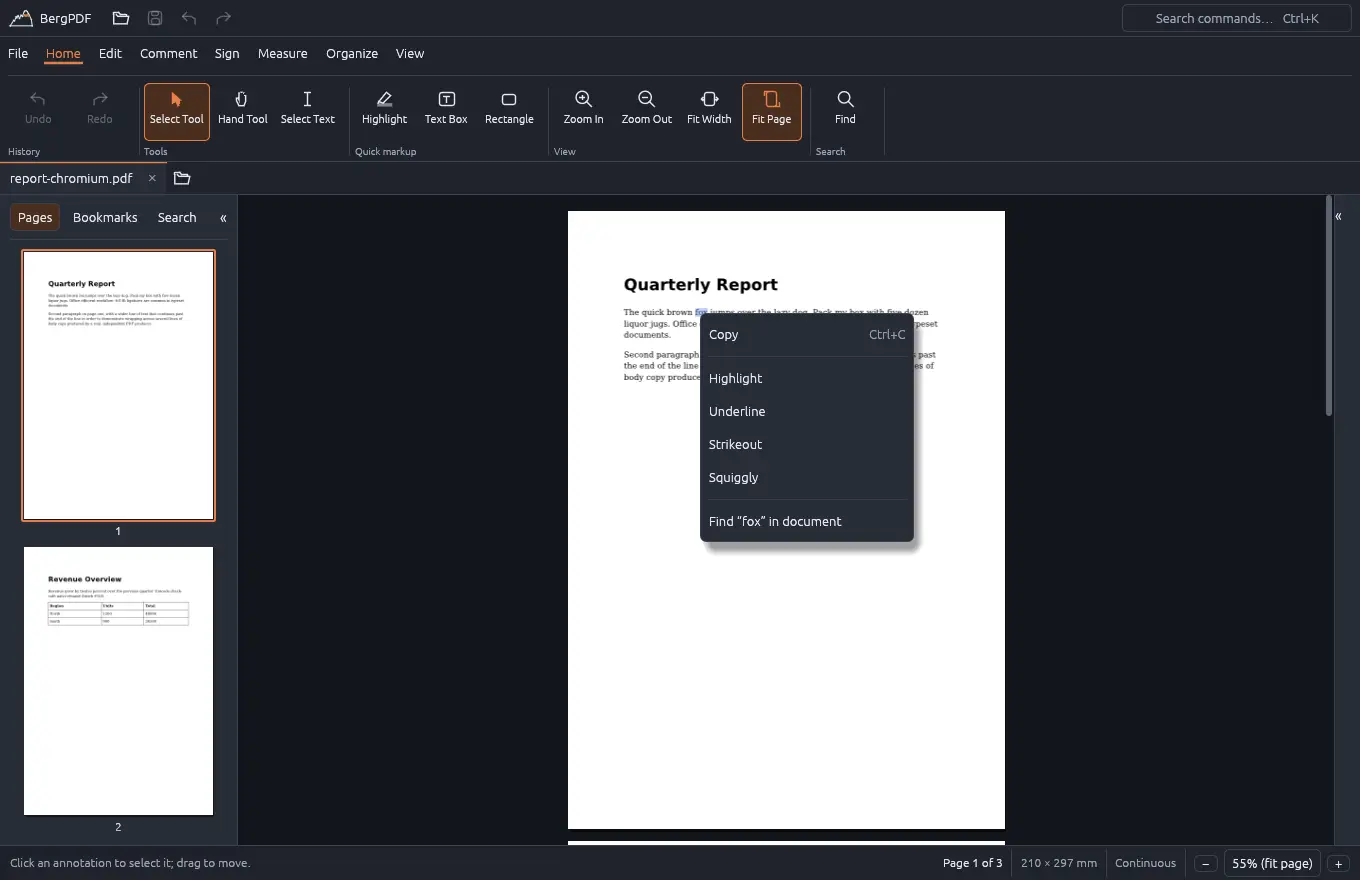Screen dimensions: 1360x880
Task: Switch sidebar to the Search tab
Action: (x=177, y=217)
